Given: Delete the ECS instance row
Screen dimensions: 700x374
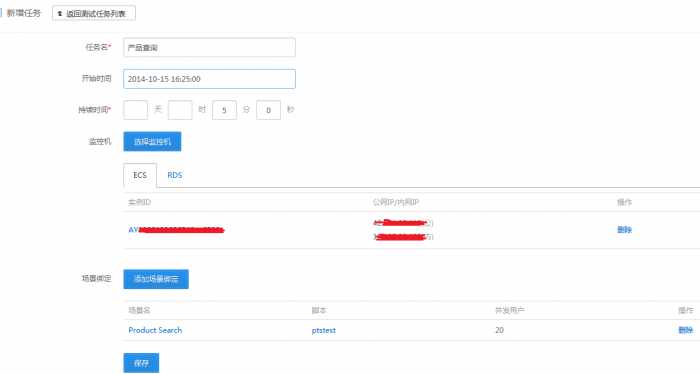Looking at the screenshot, I should 624,230.
